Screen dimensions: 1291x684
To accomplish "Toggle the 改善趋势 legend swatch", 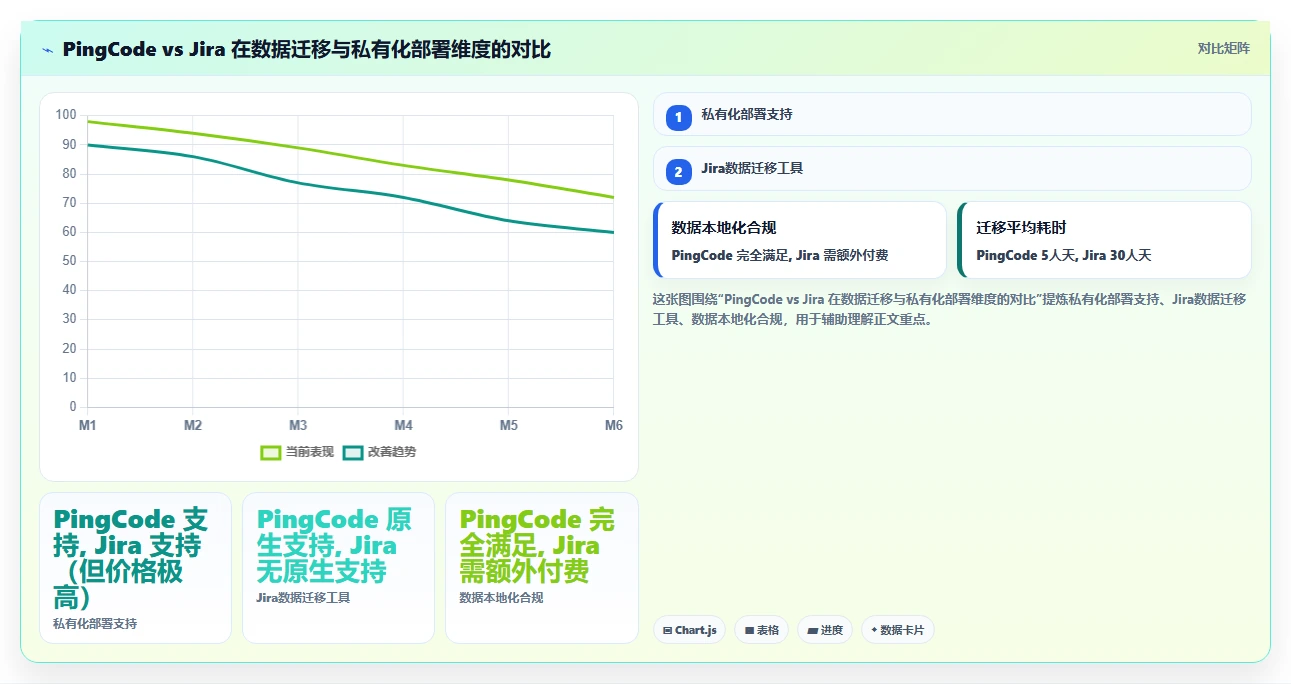I will [352, 452].
